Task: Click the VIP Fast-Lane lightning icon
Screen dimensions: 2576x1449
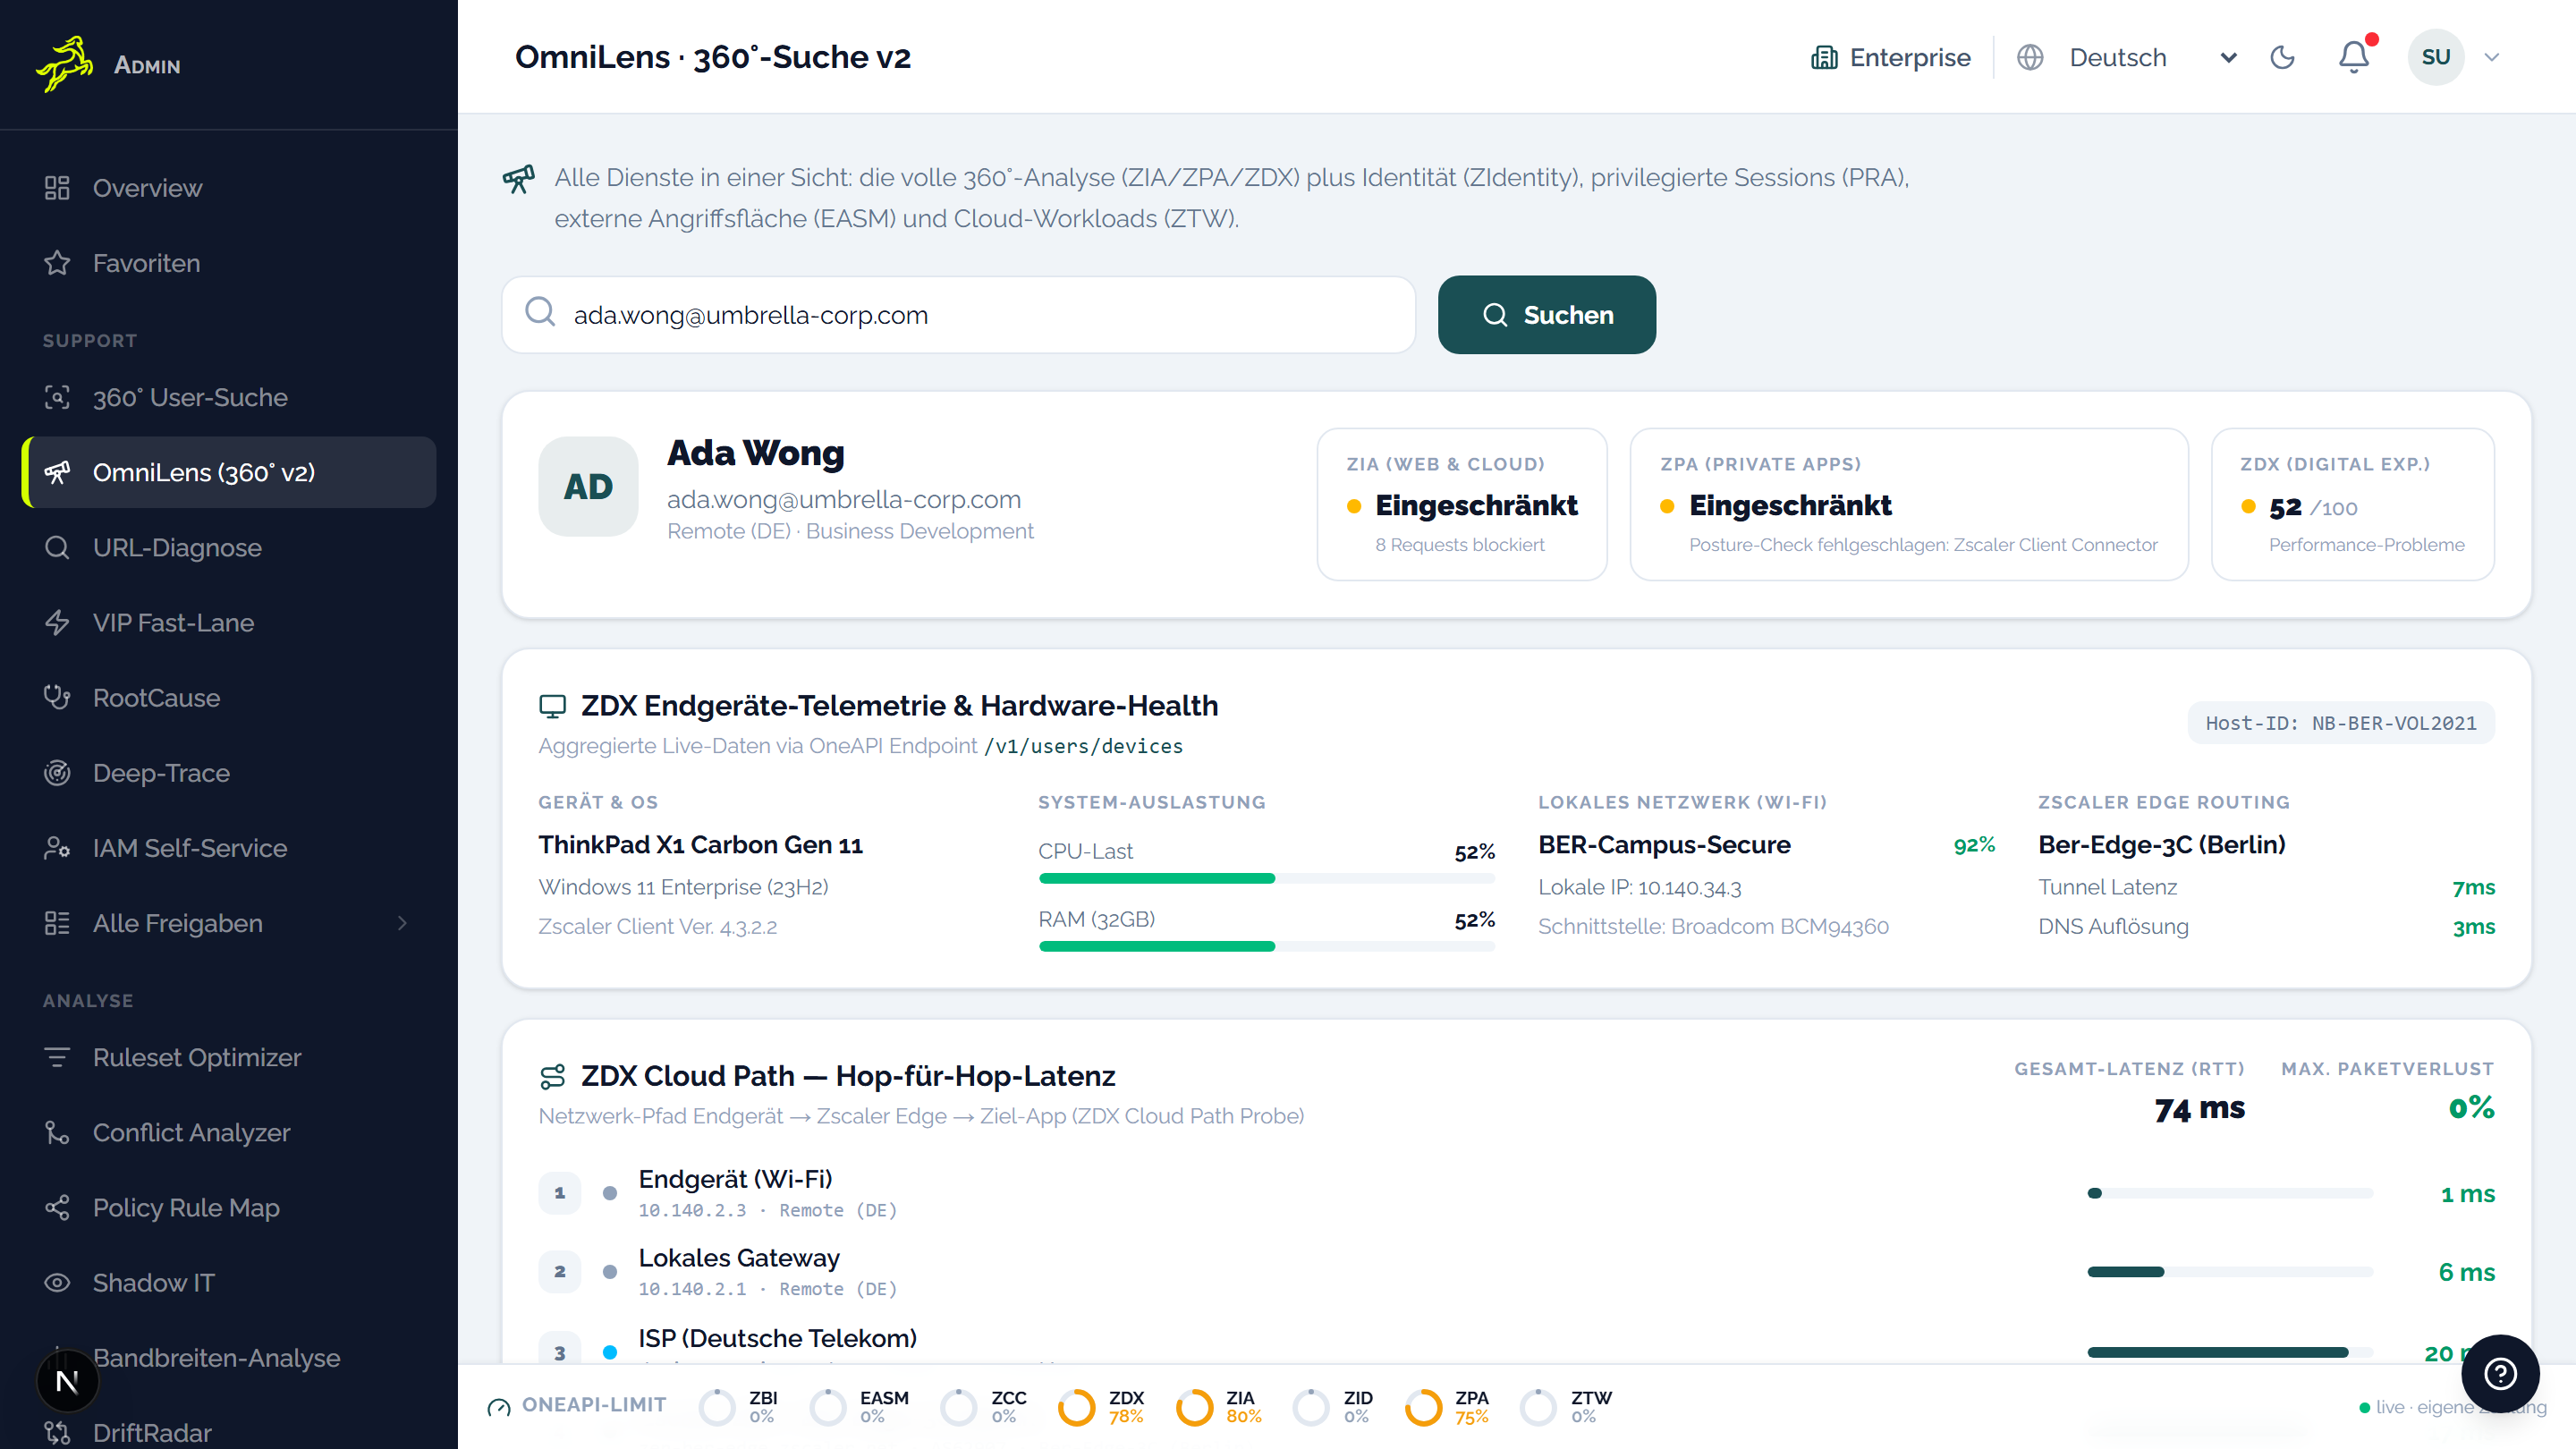Action: pyautogui.click(x=57, y=622)
